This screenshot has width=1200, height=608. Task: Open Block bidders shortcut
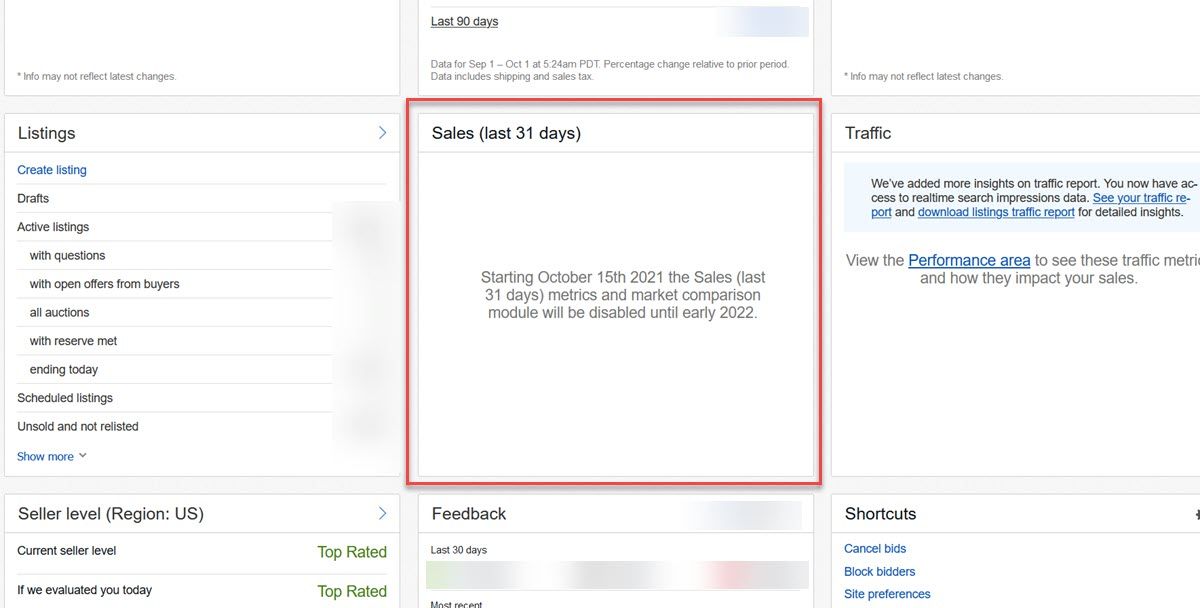pyautogui.click(x=879, y=571)
